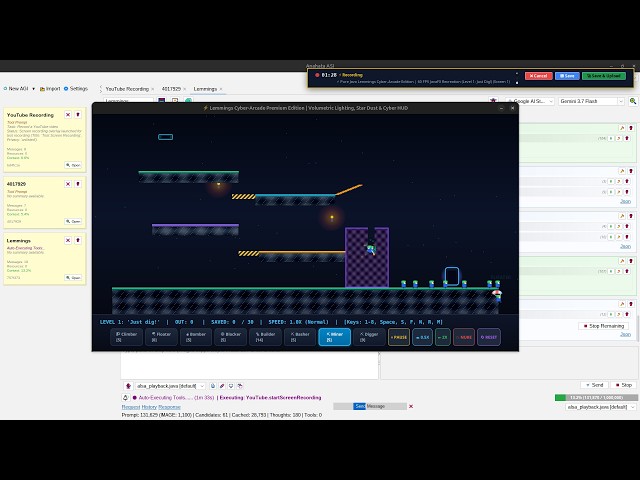Set game speed to 2X
Screen dimensions: 640x480
443,337
